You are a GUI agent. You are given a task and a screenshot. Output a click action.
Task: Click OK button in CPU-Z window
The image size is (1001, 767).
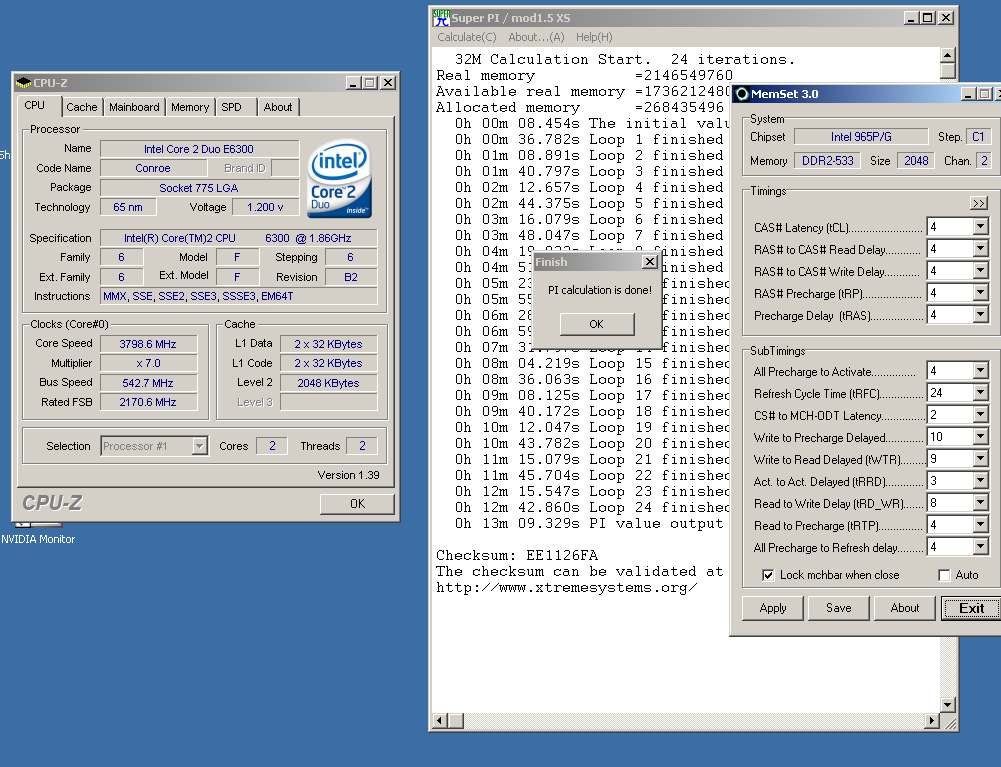pos(357,503)
